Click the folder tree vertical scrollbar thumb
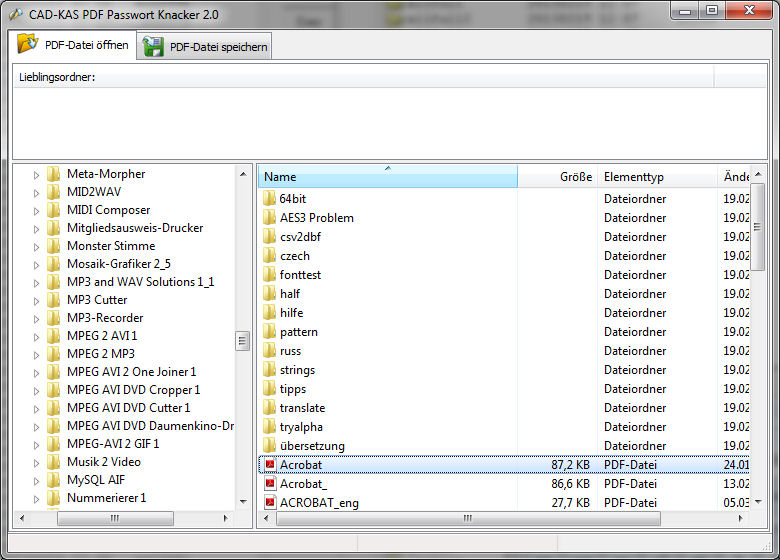This screenshot has width=780, height=560. (x=243, y=341)
